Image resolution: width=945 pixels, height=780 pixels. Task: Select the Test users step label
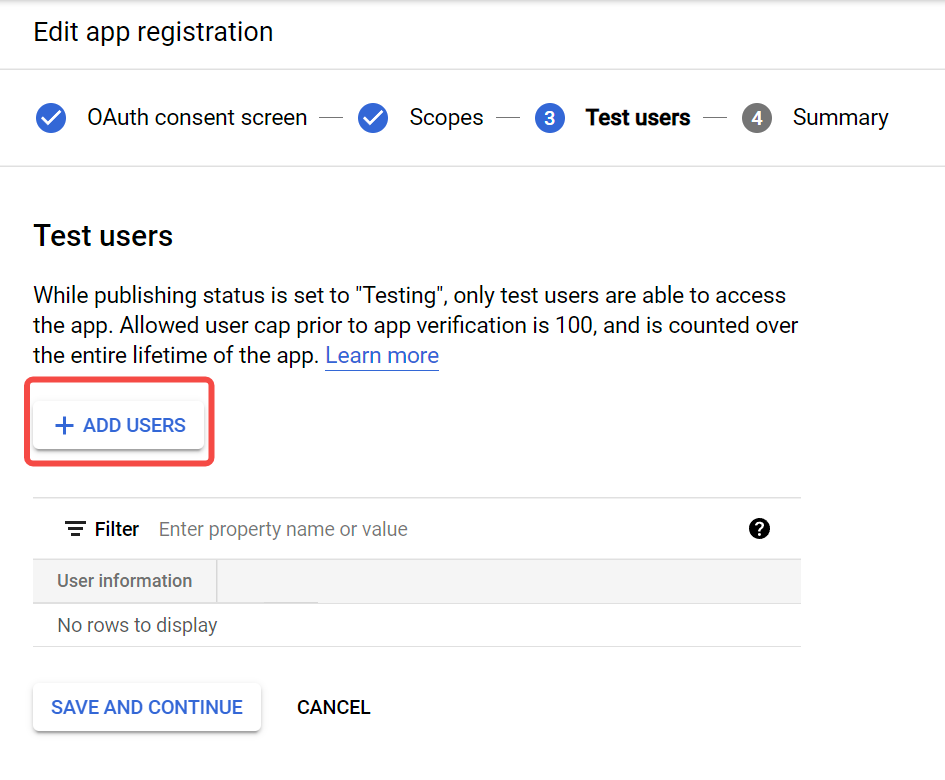(637, 117)
